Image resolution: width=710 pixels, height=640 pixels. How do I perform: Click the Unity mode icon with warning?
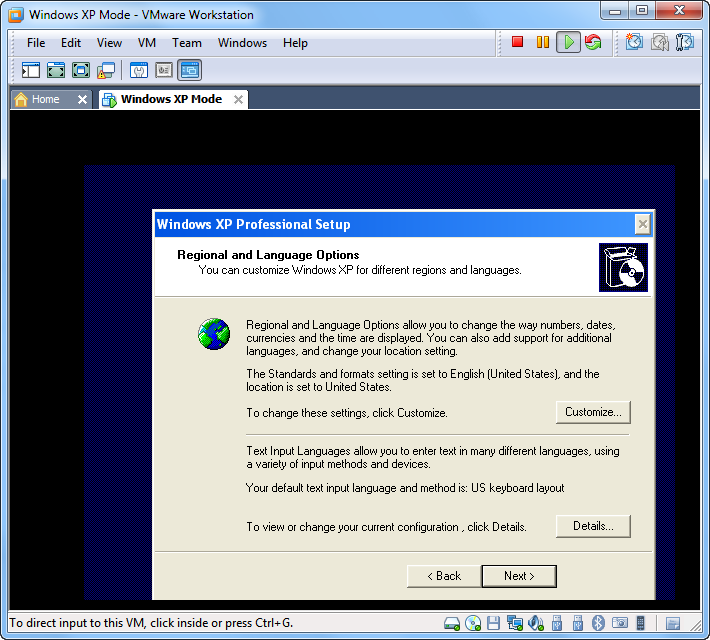[x=106, y=70]
